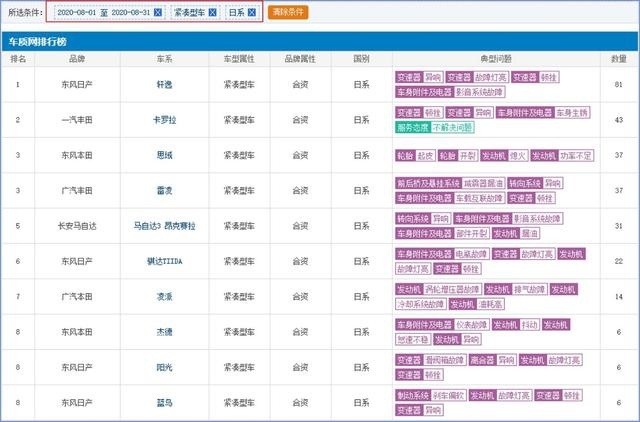Screen dimensions: 640x422
Task: Click brand cell 广汽丰田
Action: 77,191
